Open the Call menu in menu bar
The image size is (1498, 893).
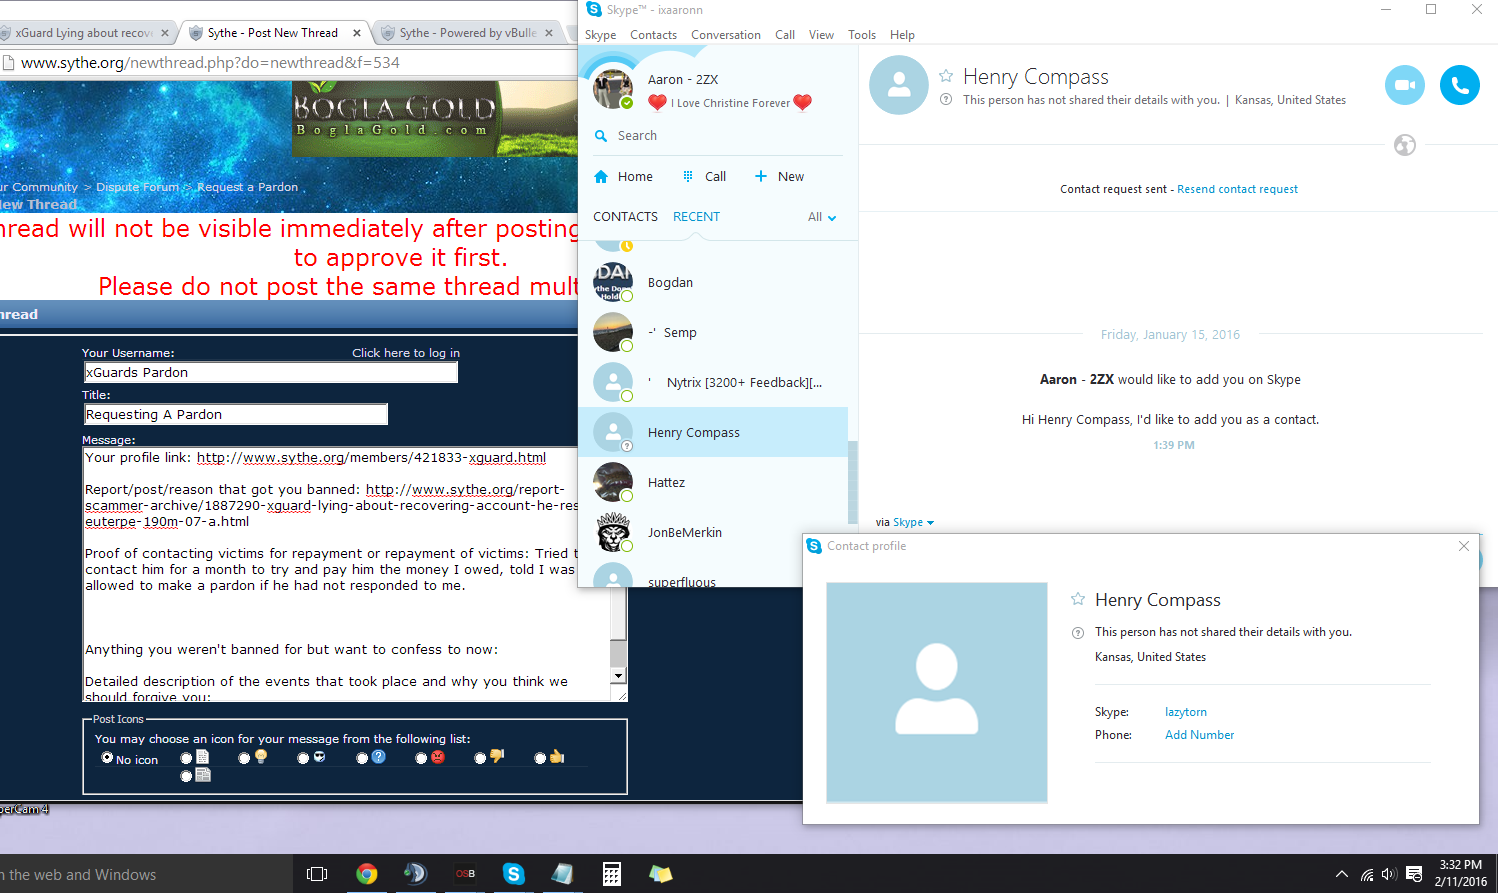coord(785,35)
